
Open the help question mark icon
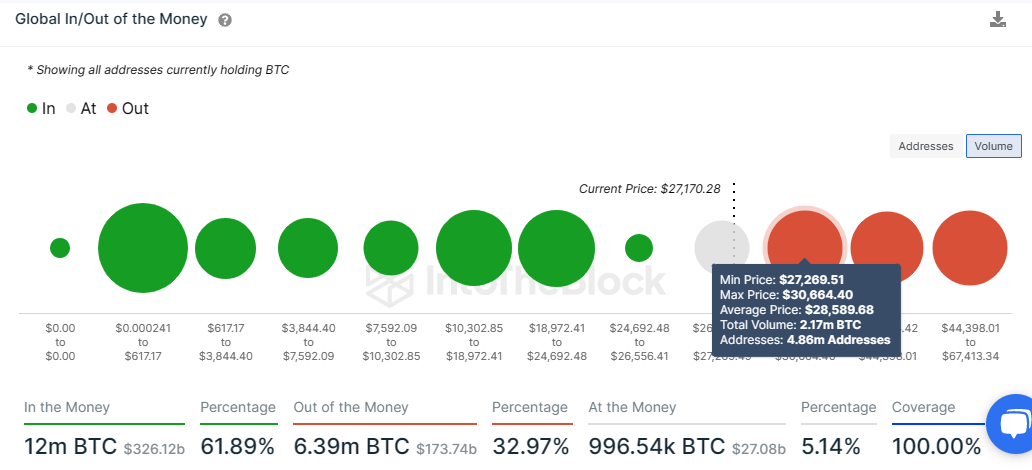click(224, 20)
